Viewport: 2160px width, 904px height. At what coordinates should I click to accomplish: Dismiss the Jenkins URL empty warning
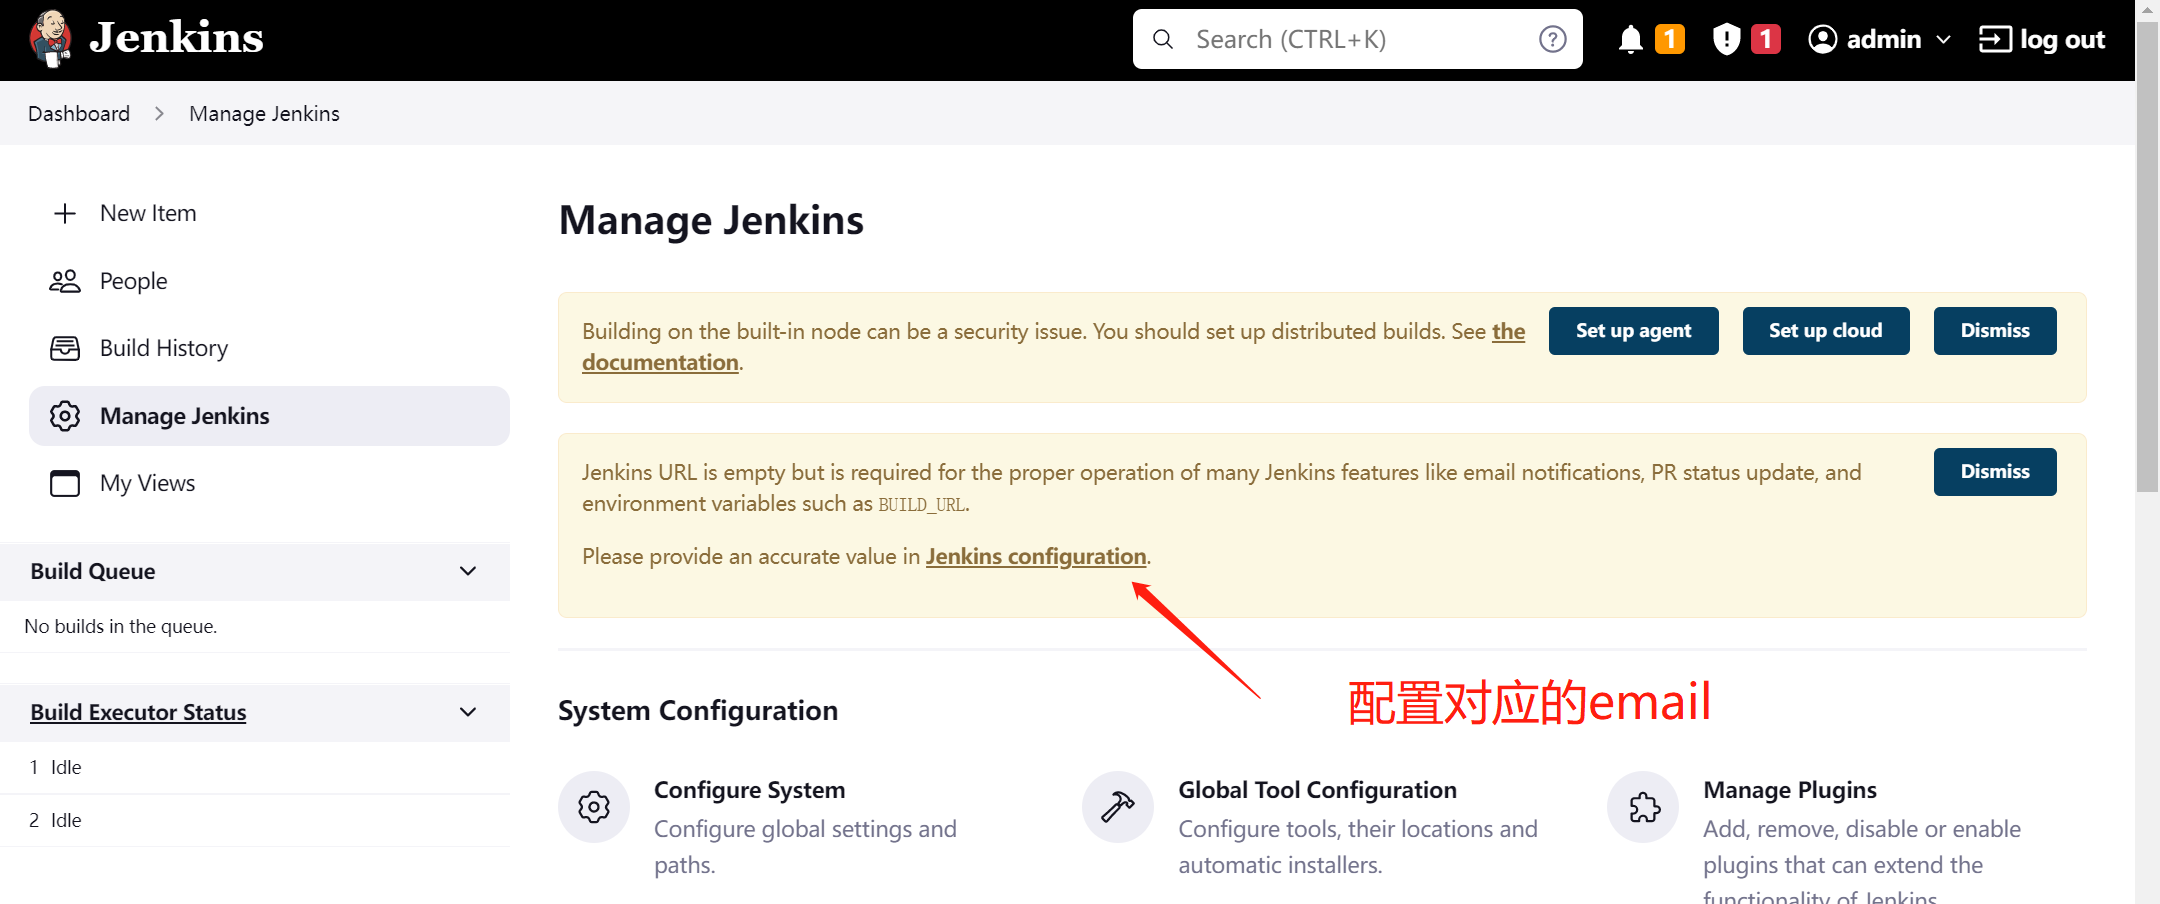(1995, 472)
